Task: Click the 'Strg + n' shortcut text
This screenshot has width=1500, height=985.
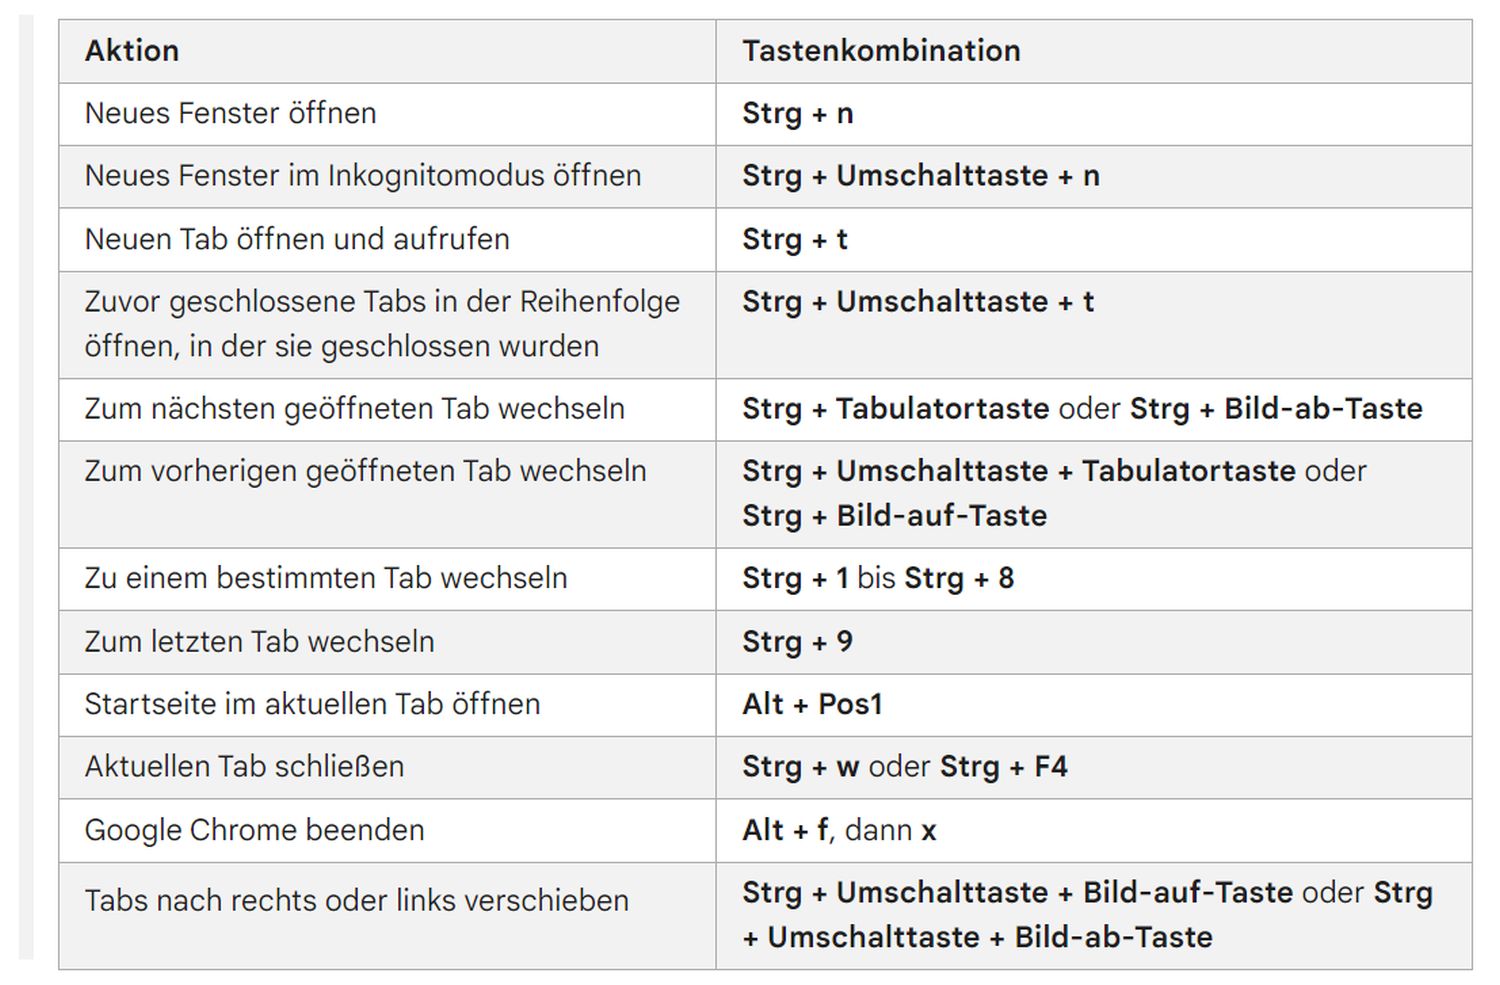Action: click(x=797, y=114)
